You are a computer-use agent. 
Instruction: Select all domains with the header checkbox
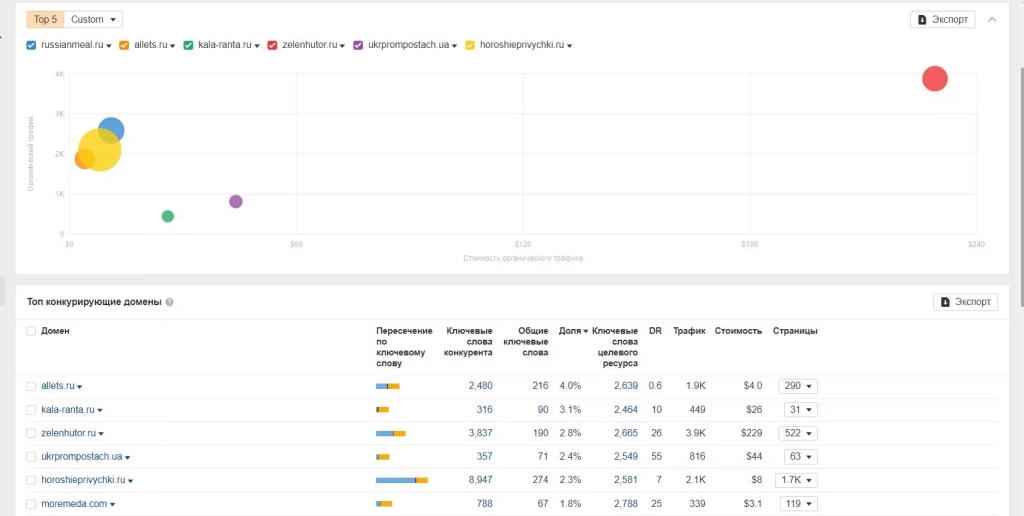coord(31,331)
